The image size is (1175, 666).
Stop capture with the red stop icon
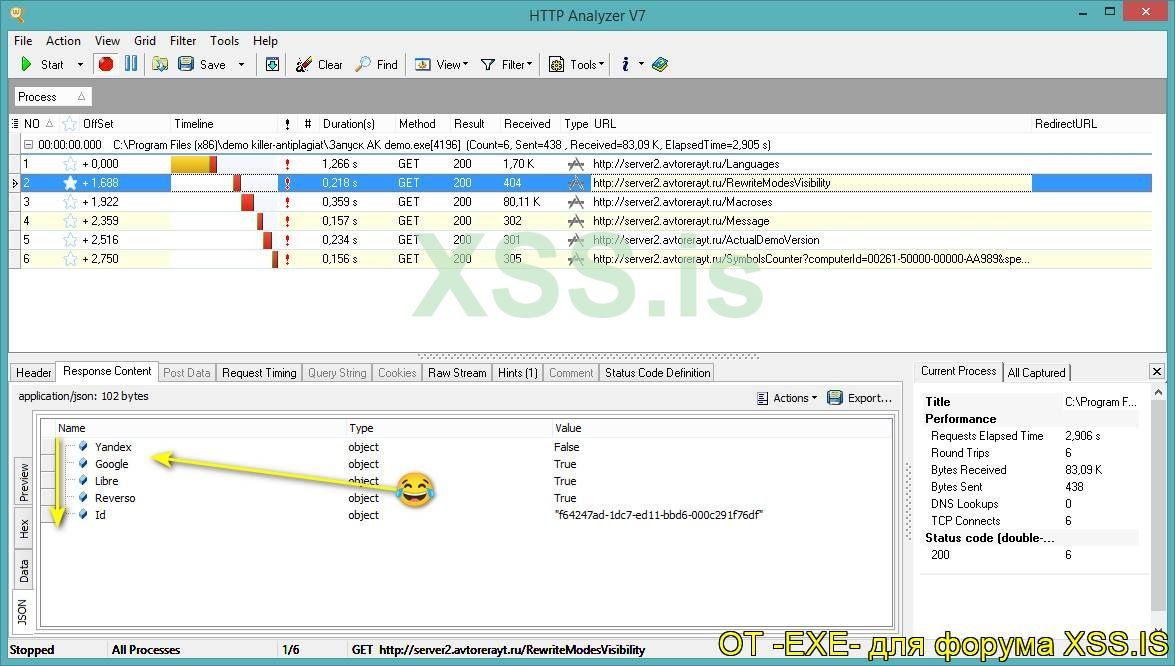click(x=106, y=64)
